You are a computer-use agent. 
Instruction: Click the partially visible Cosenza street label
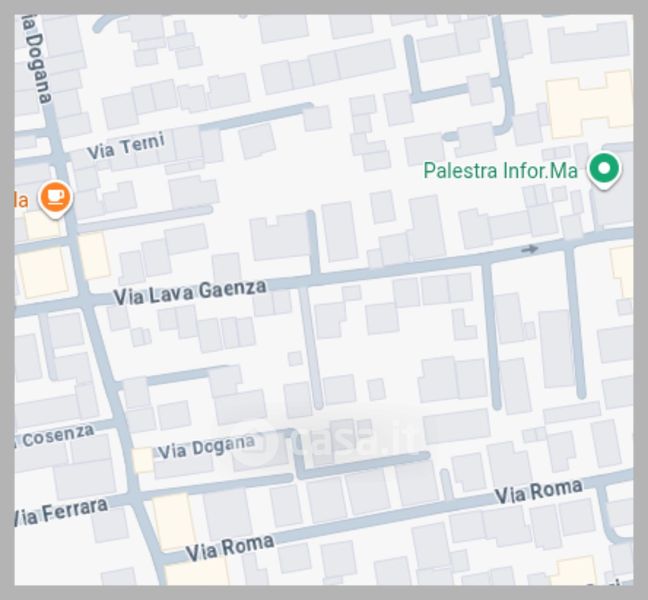pos(55,436)
